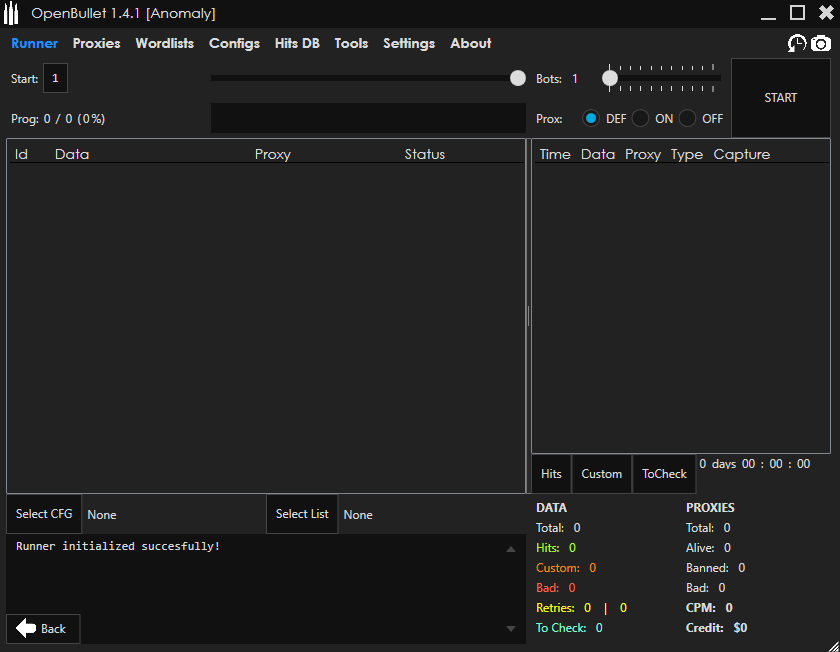Open the Settings tab
840x652 pixels.
[x=409, y=43]
